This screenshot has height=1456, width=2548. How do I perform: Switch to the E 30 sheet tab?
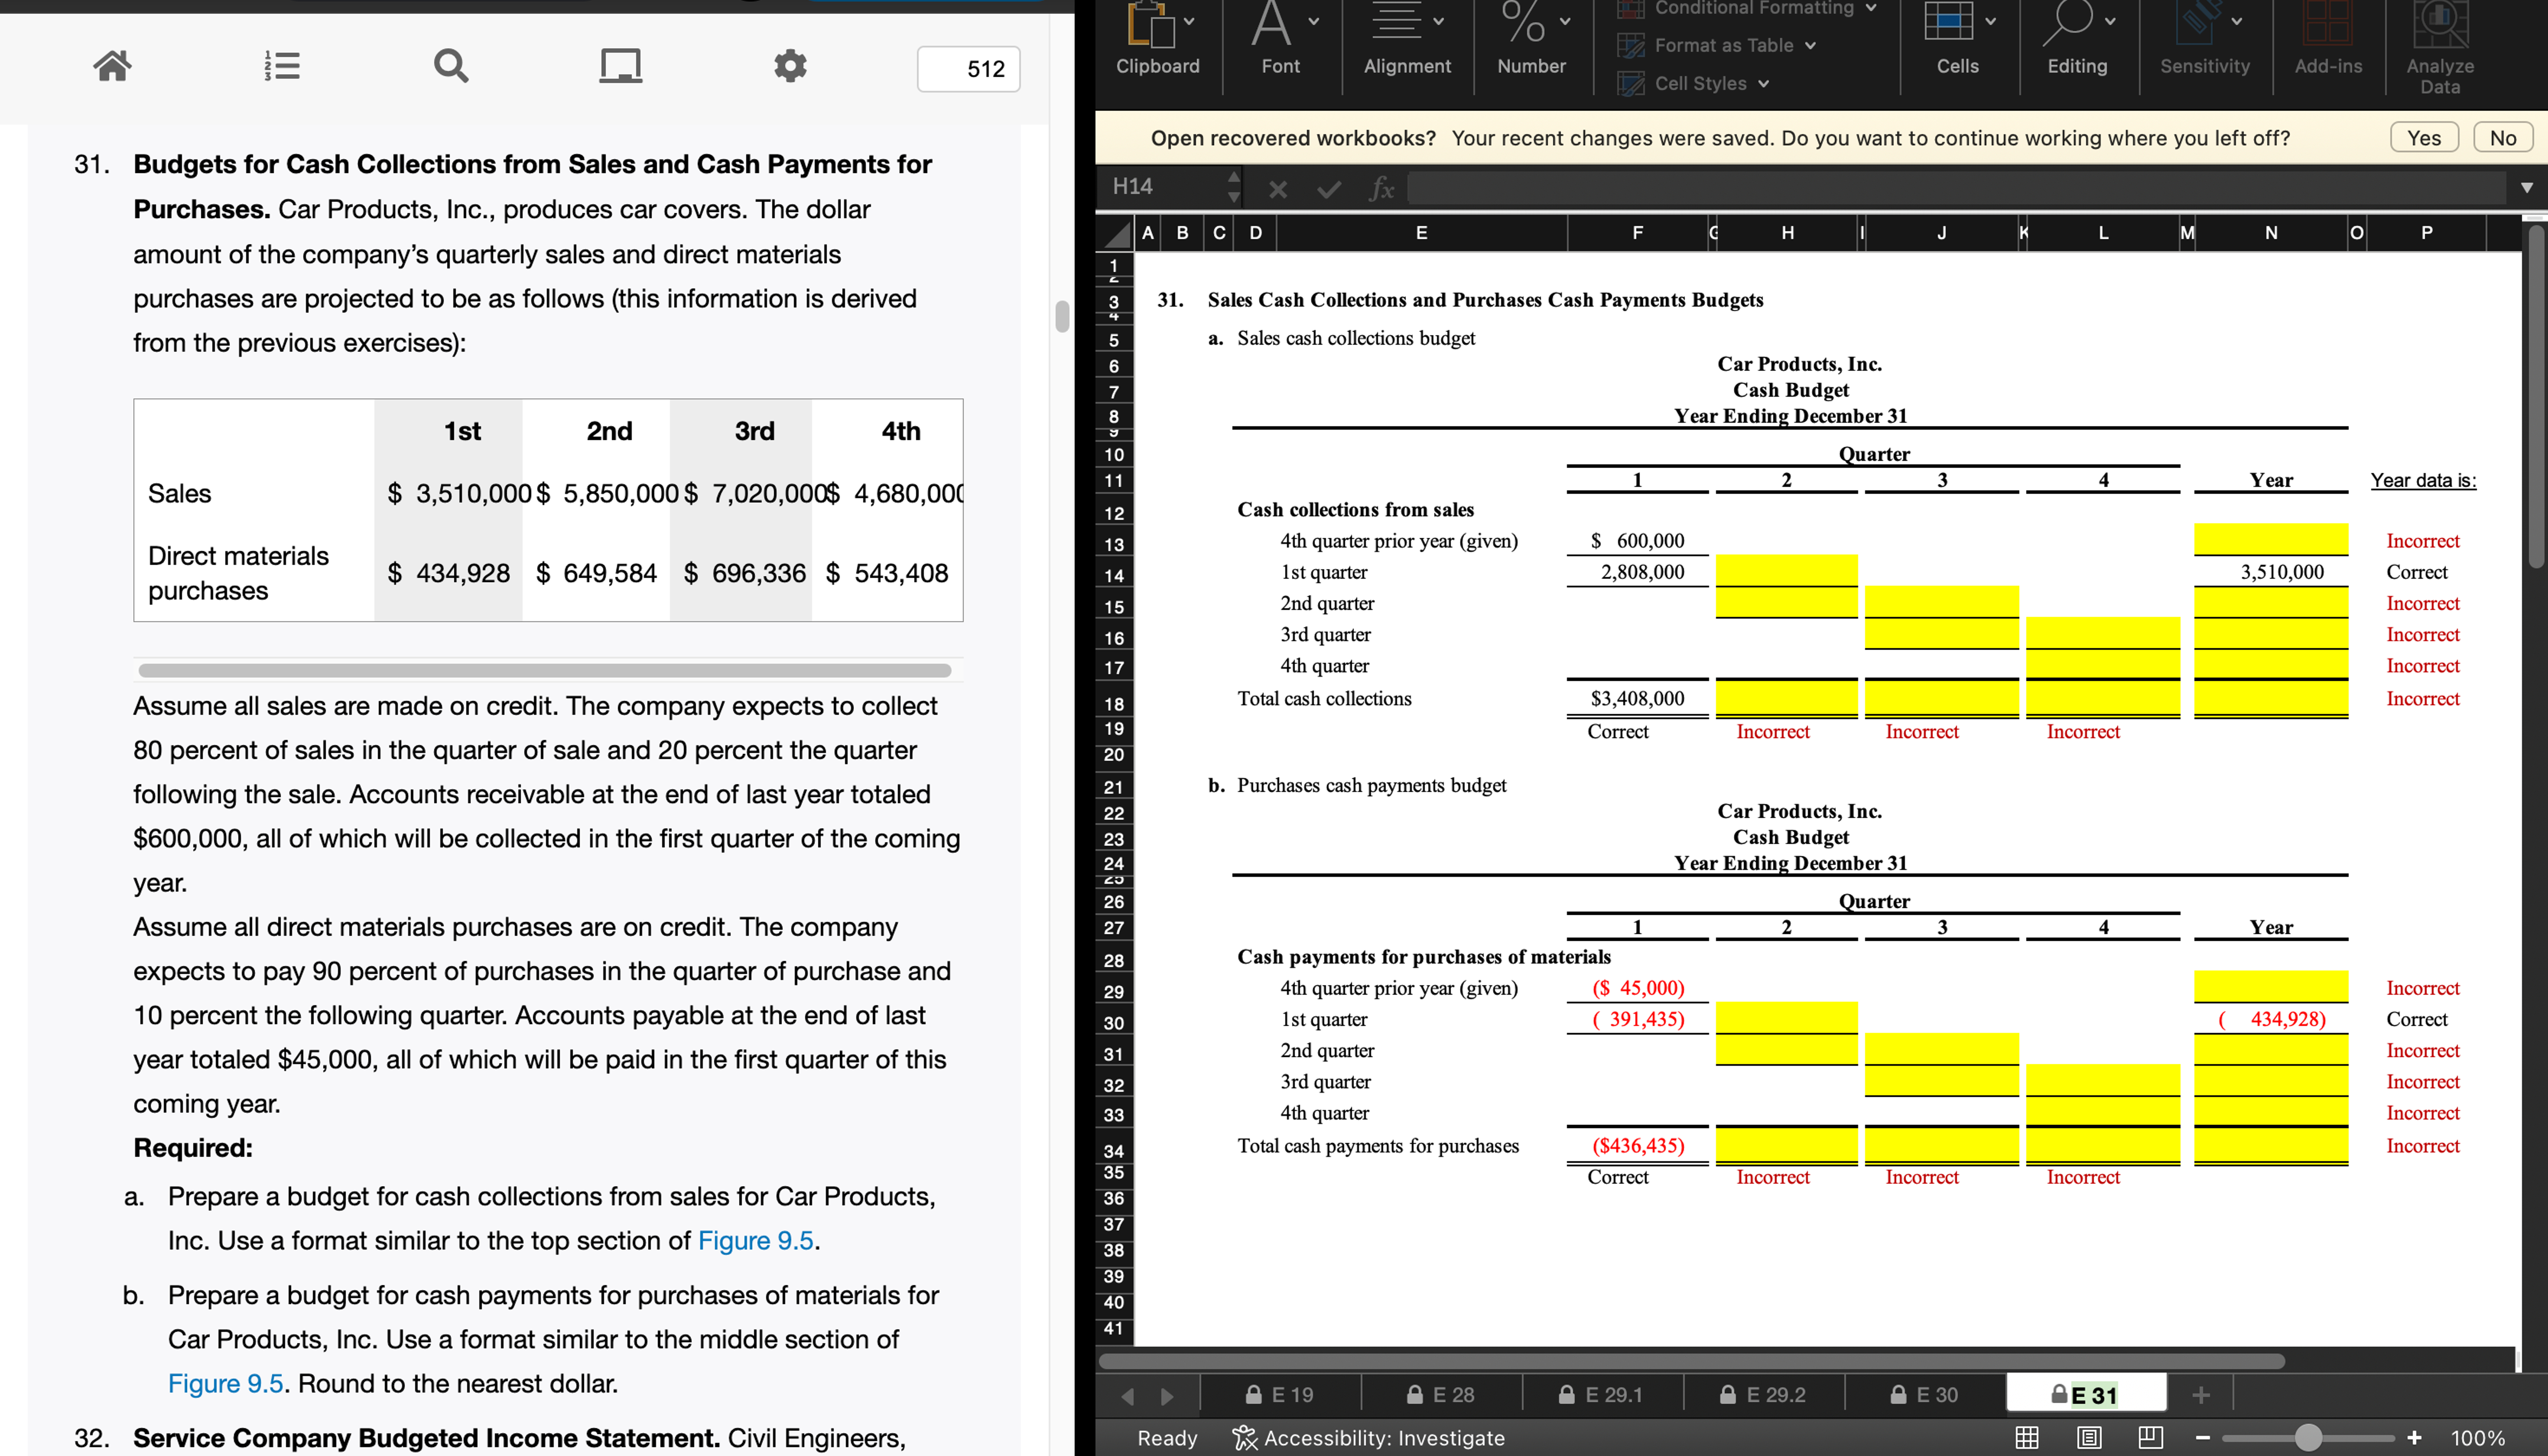(x=1924, y=1394)
